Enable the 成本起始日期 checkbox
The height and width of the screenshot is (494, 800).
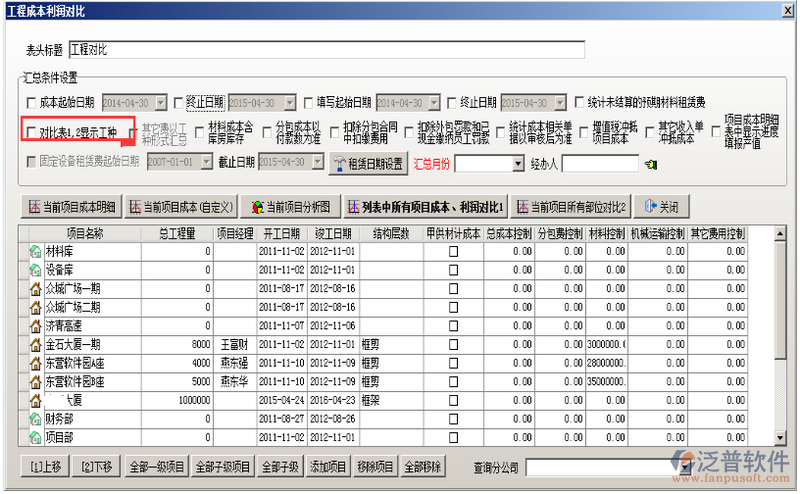31,102
